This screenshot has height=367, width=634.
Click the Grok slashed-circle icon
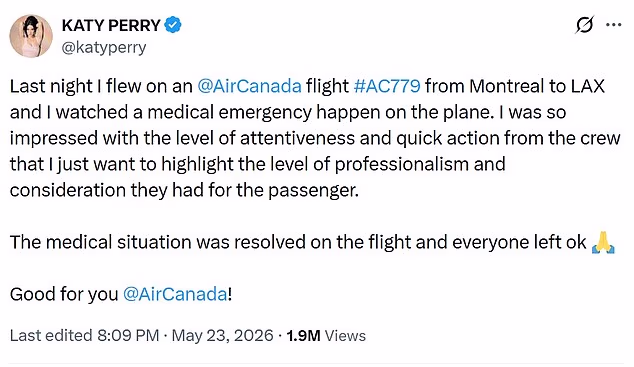(584, 25)
